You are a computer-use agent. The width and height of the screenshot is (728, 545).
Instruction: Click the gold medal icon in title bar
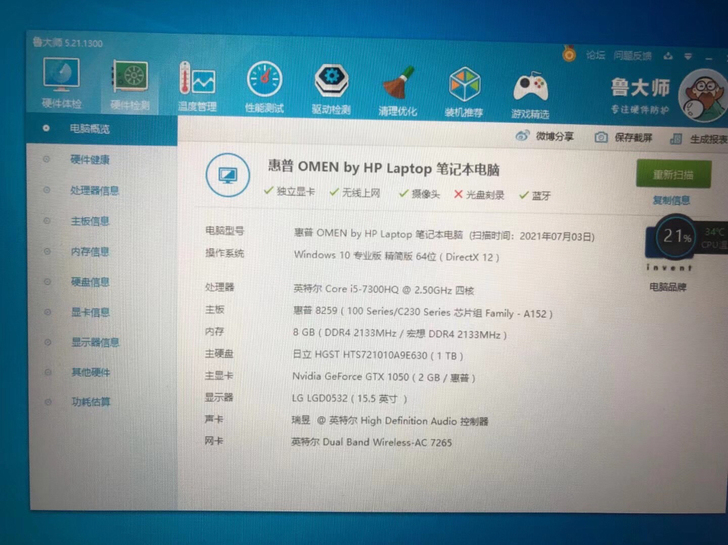pos(569,54)
